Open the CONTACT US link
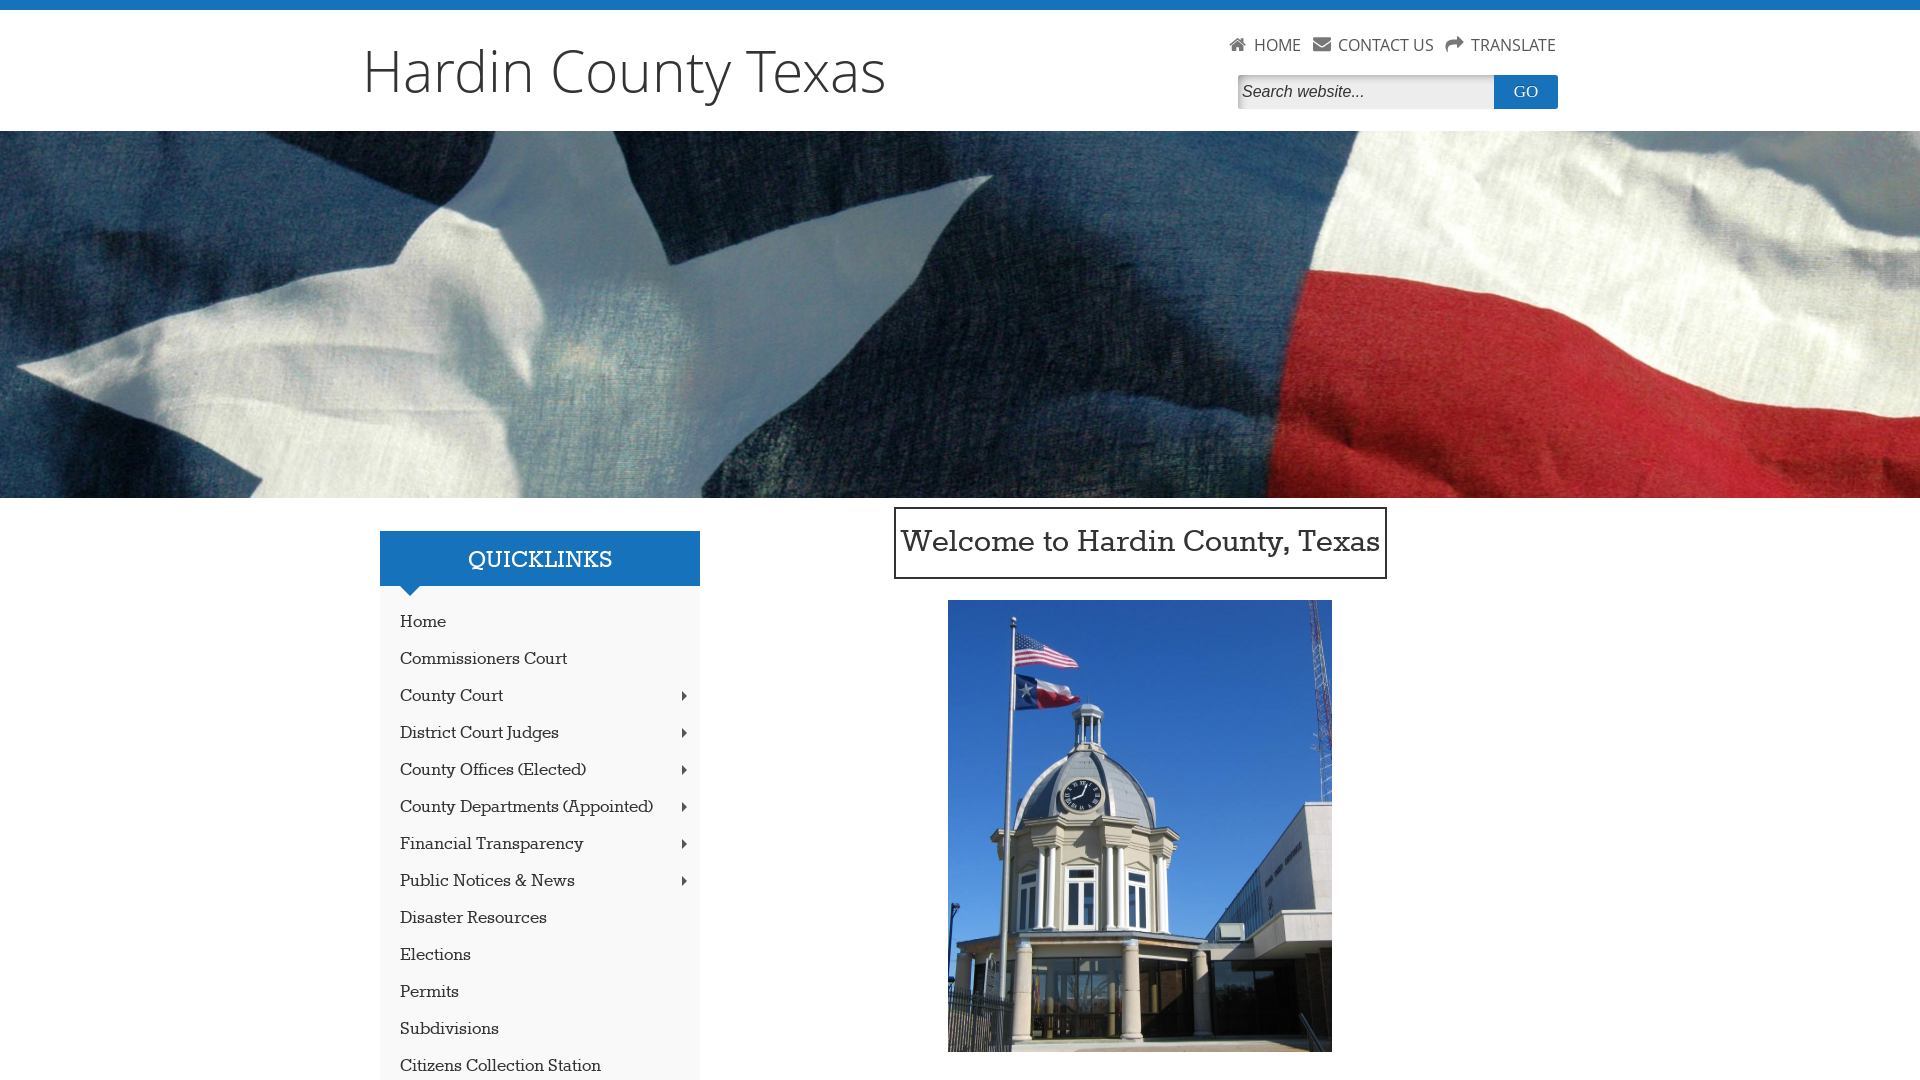Viewport: 1920px width, 1080px height. point(1385,45)
